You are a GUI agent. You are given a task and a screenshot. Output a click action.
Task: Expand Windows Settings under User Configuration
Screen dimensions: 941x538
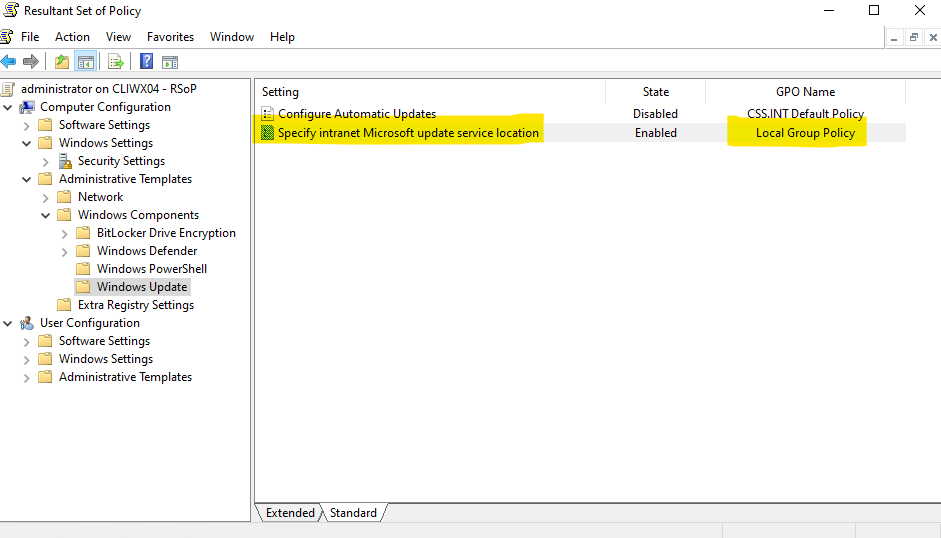click(x=26, y=360)
